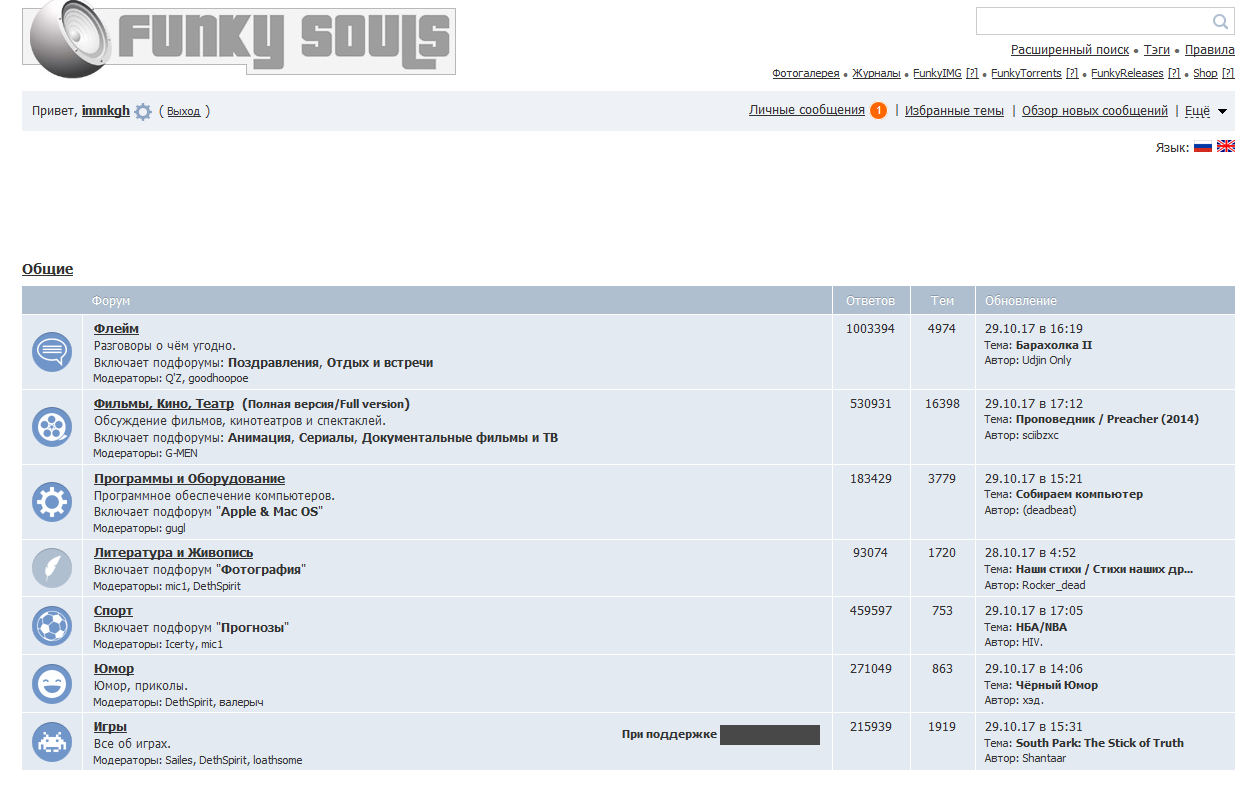Screen dimensions: 1240x786
Task: Click Расширенный поиск link
Action: 1069,50
